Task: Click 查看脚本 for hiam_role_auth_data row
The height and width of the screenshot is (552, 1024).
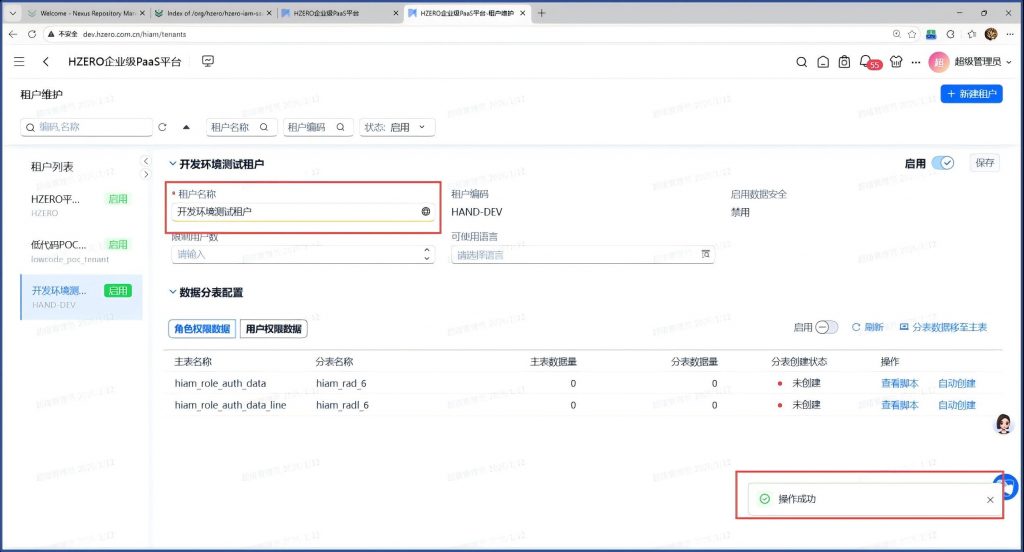Action: point(899,383)
